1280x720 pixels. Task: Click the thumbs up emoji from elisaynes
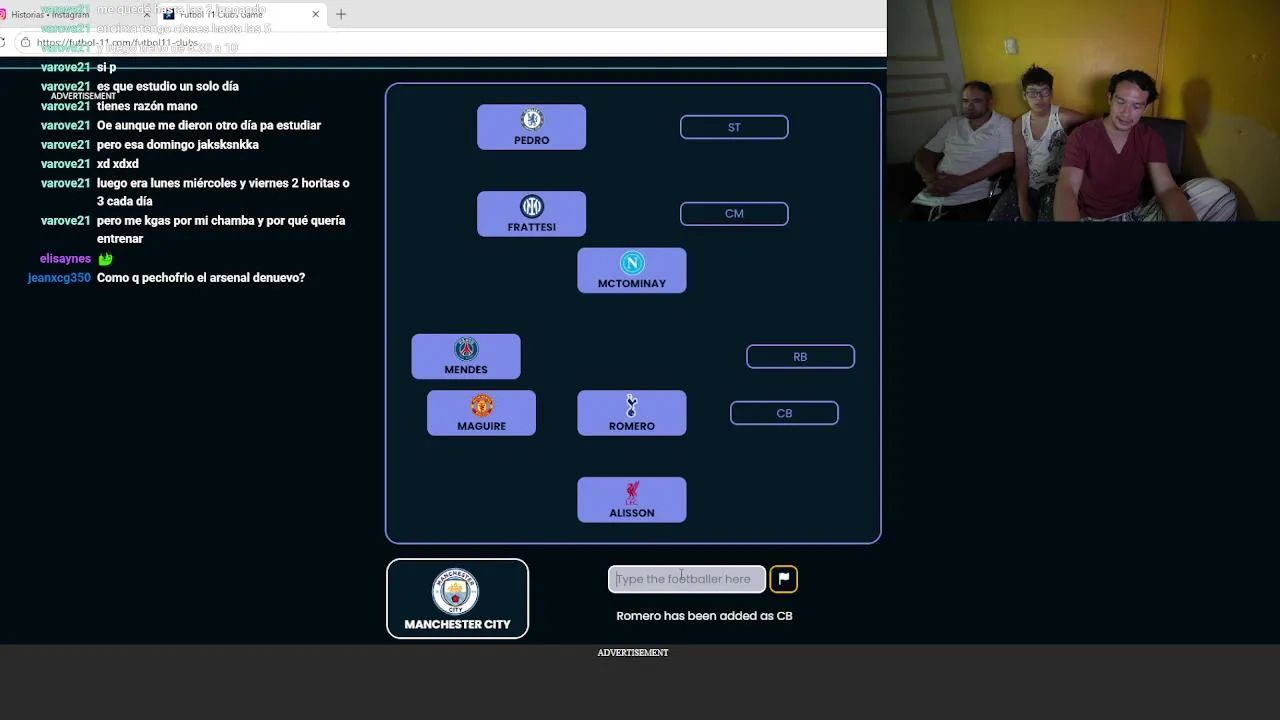[105, 259]
